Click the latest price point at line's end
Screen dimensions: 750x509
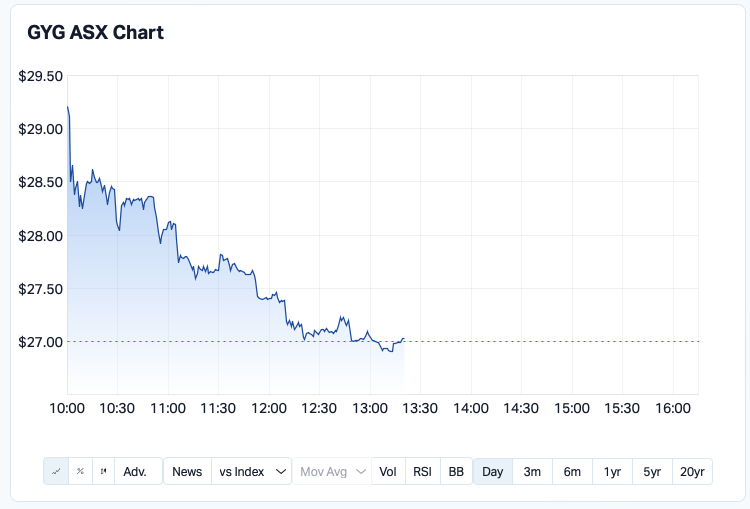tap(403, 339)
